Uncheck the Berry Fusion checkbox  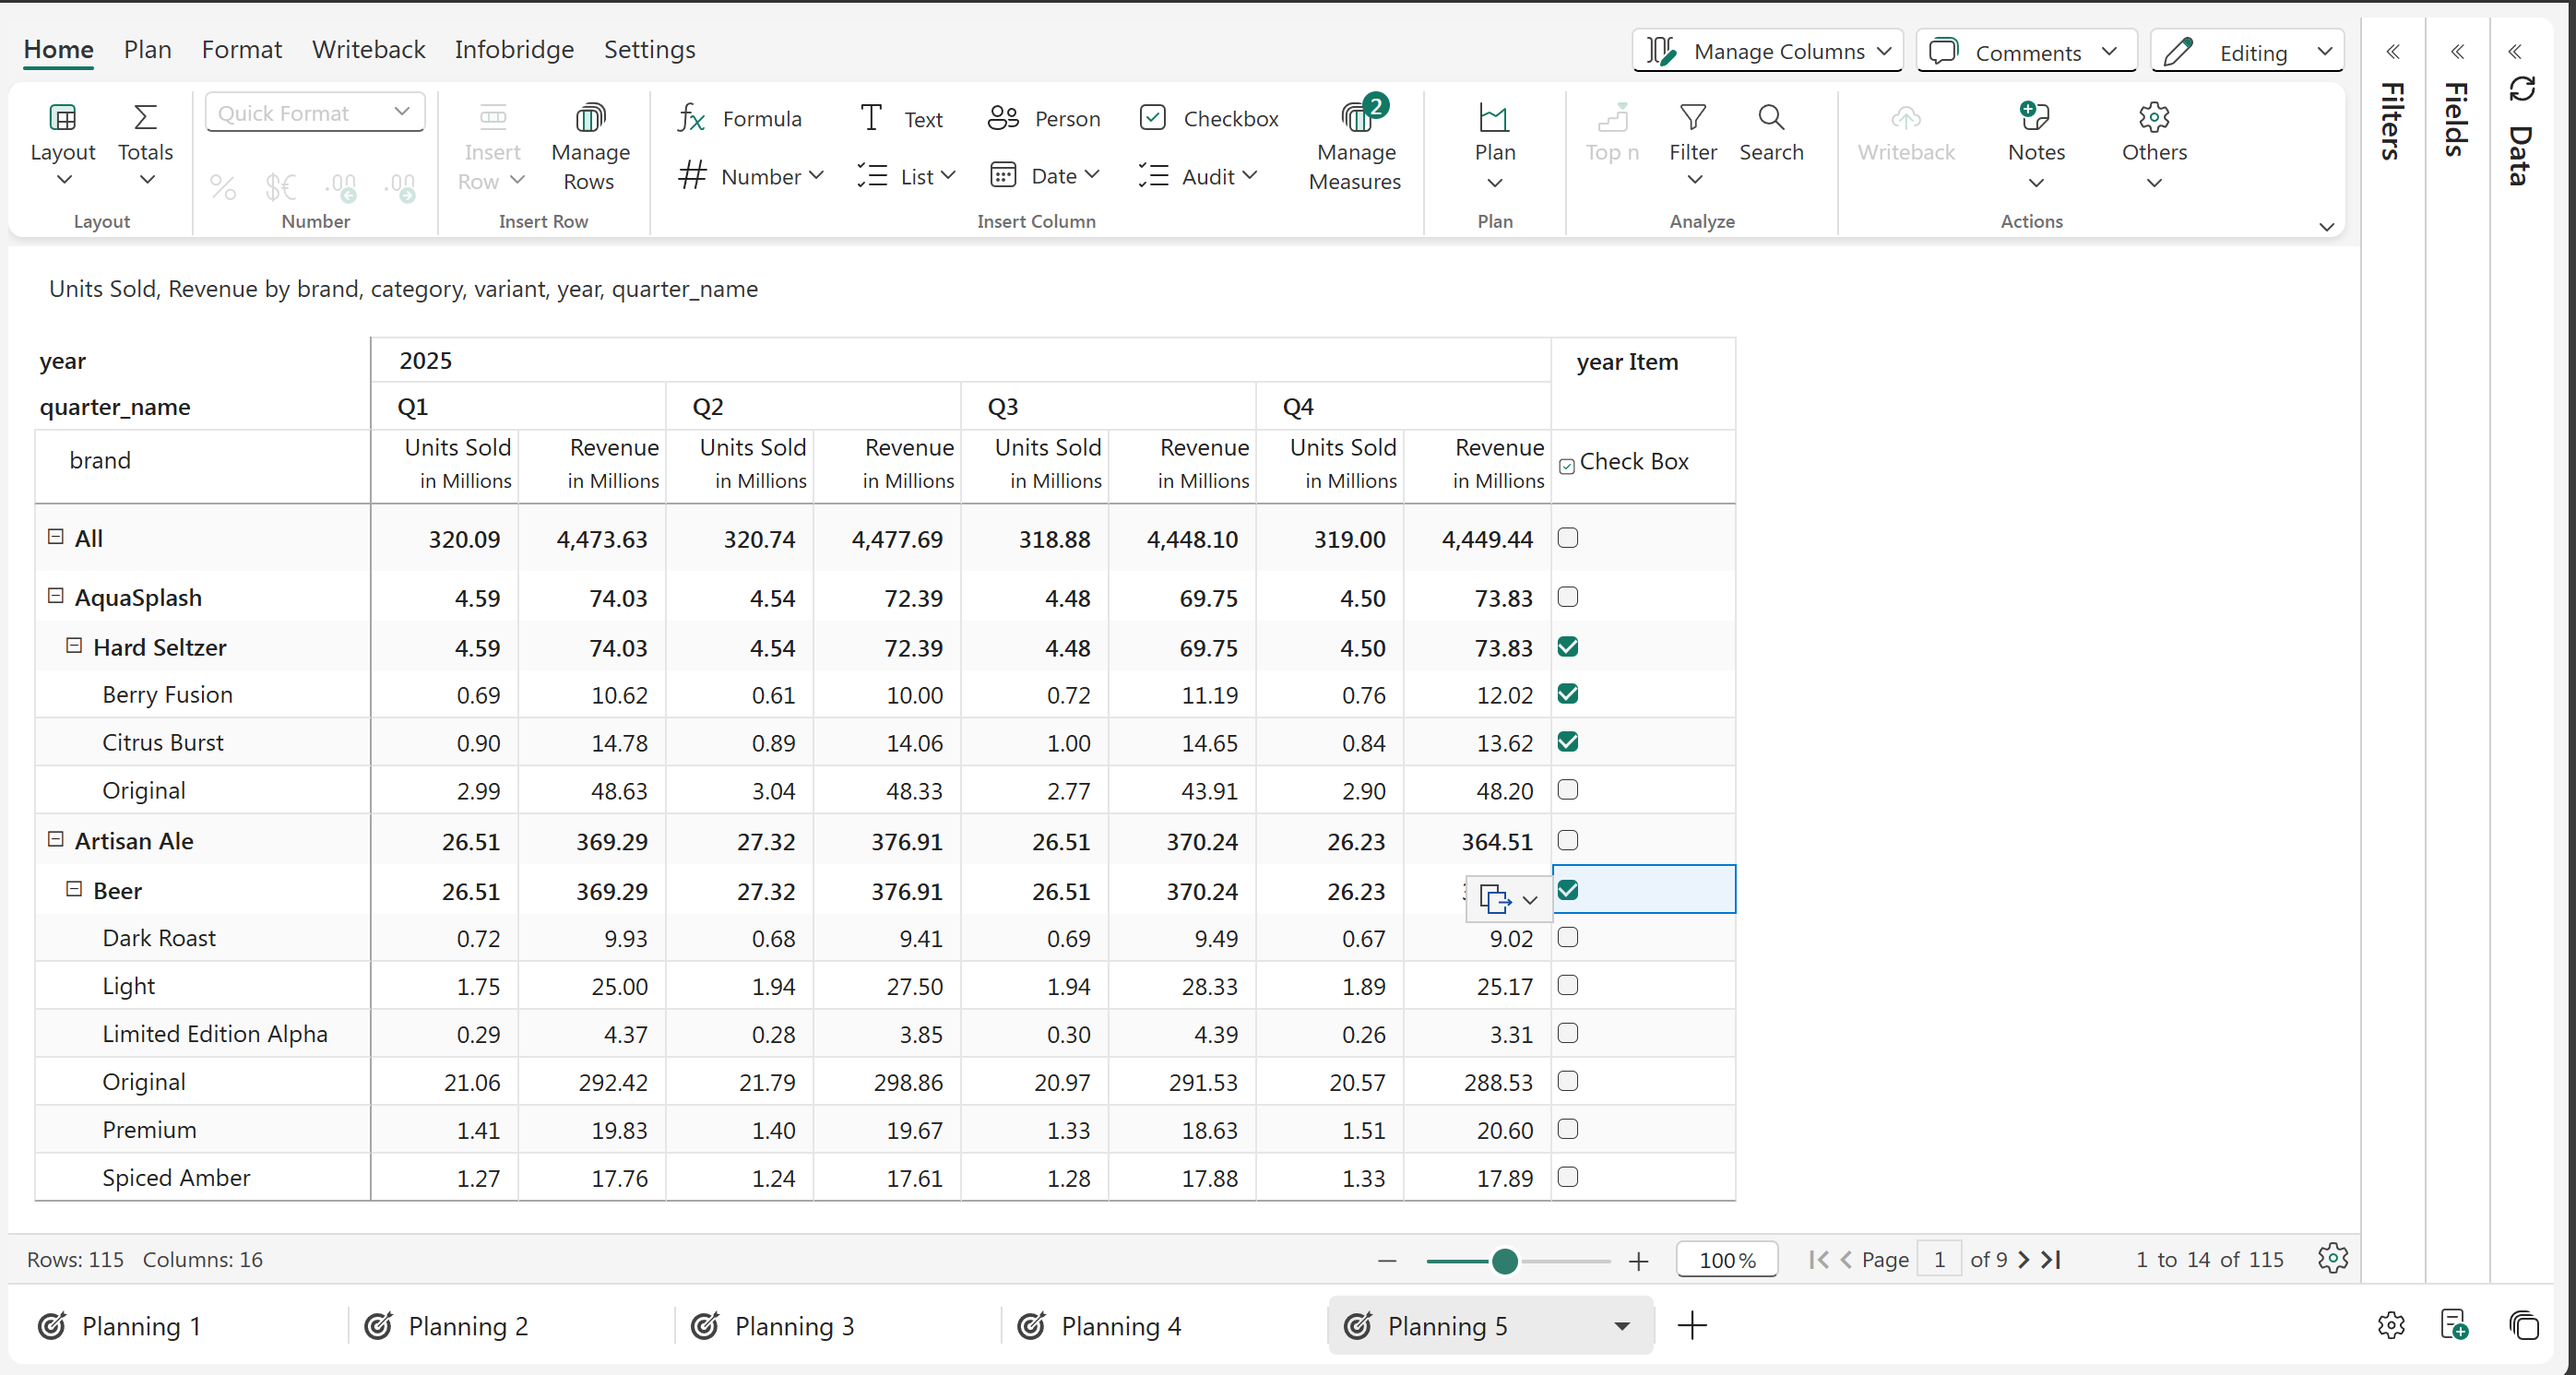click(x=1567, y=694)
